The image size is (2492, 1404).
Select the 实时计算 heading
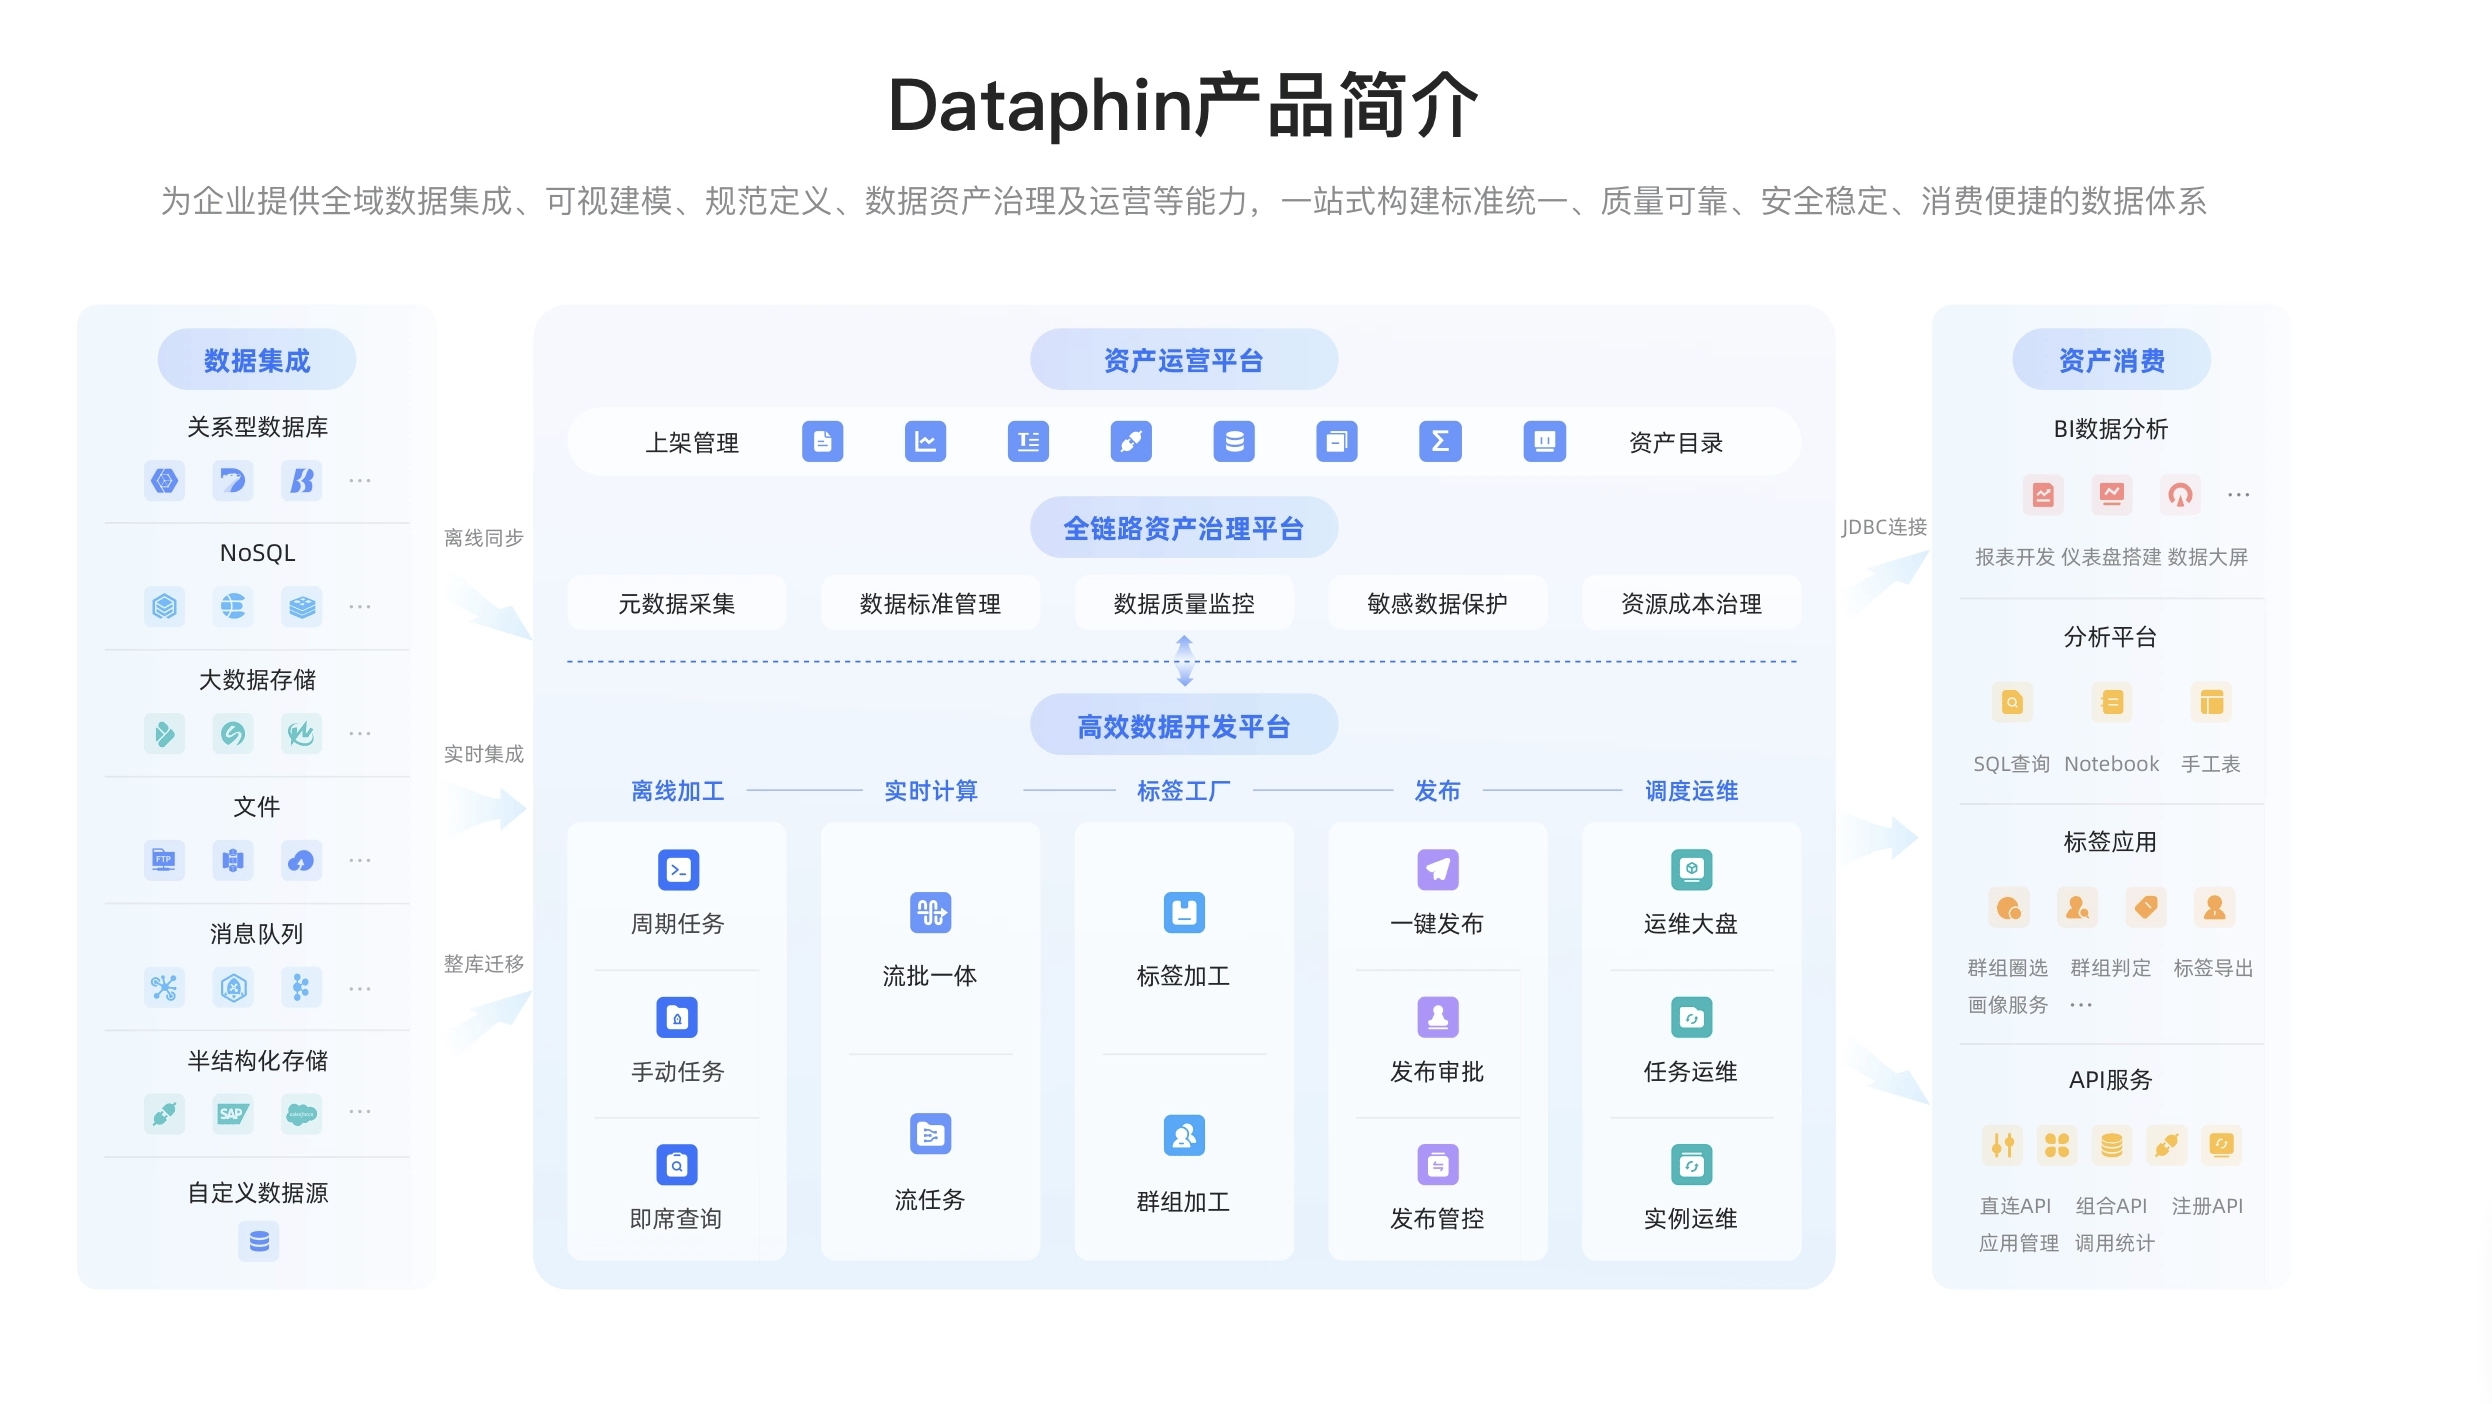coord(931,791)
